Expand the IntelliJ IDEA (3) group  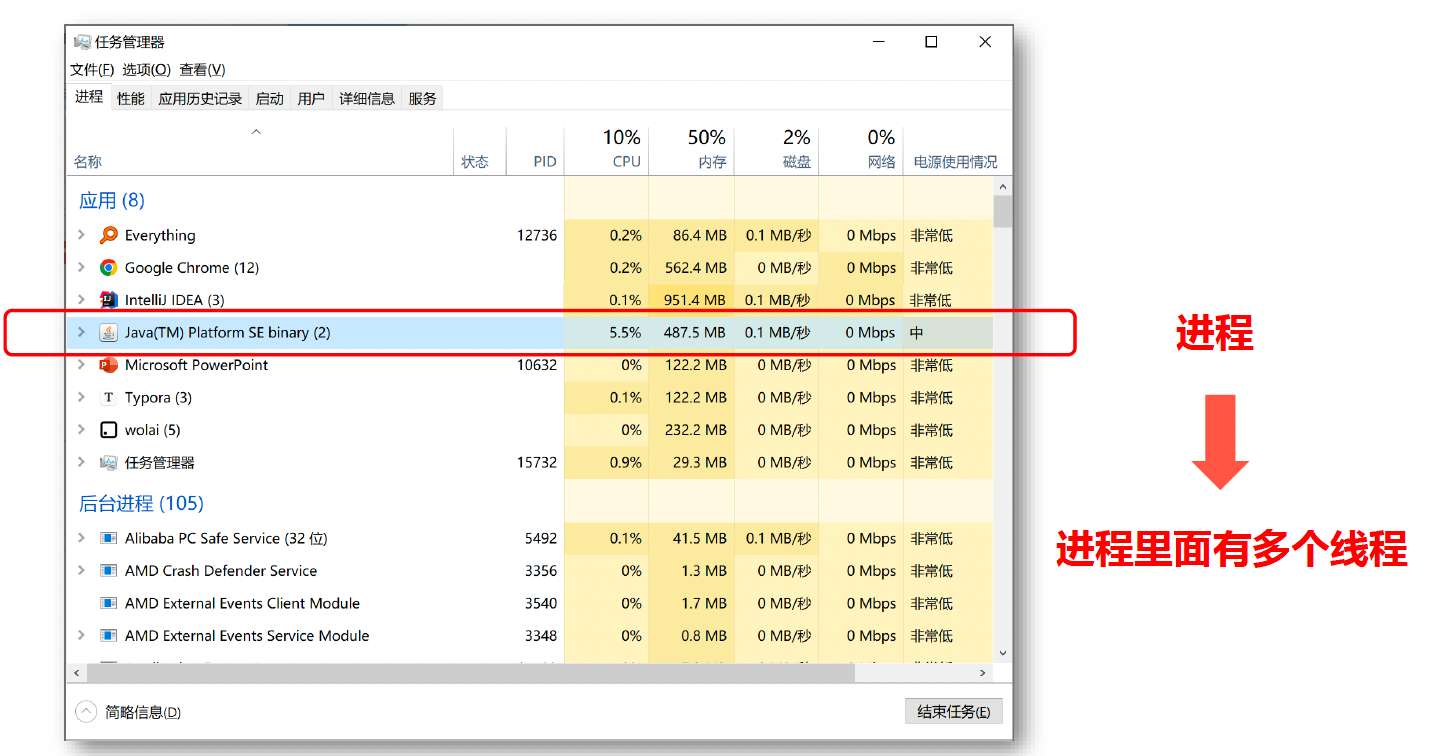coord(81,300)
